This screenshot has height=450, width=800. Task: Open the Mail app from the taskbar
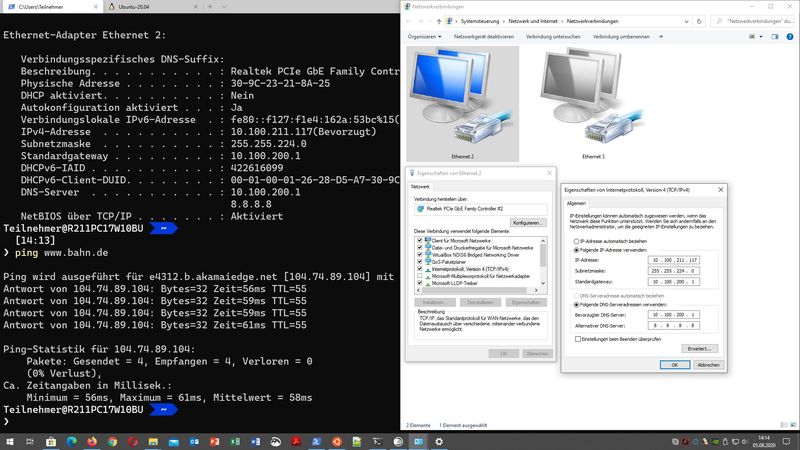tap(173, 442)
